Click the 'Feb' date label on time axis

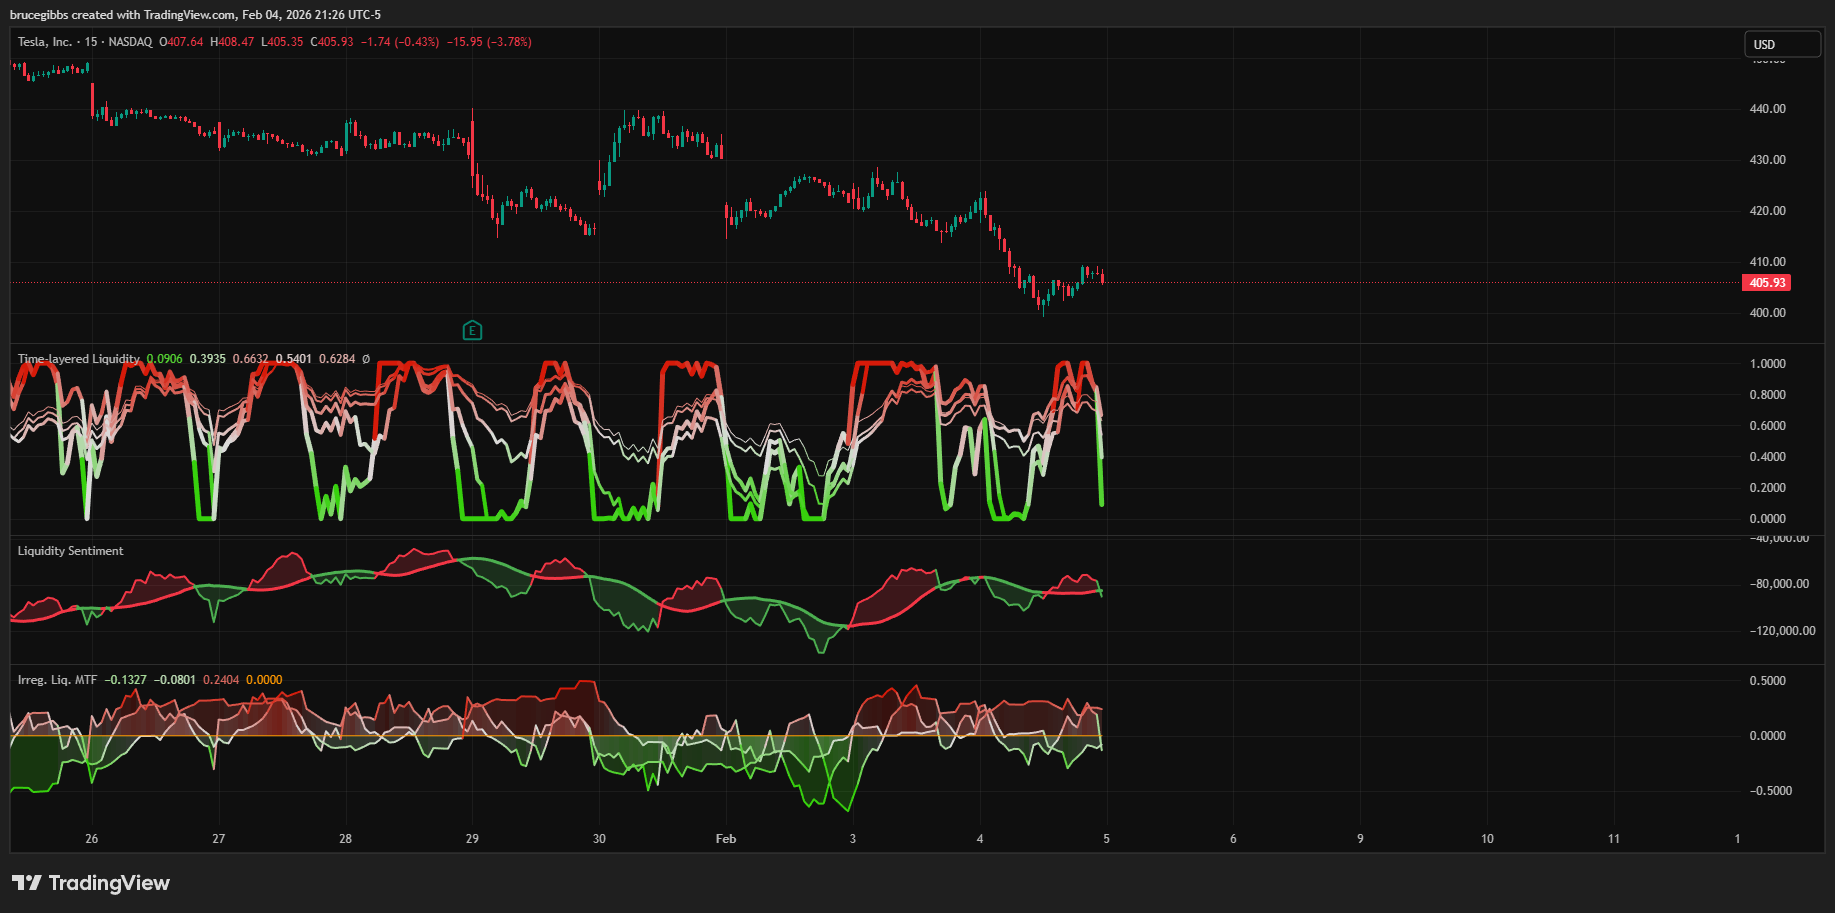coord(726,839)
